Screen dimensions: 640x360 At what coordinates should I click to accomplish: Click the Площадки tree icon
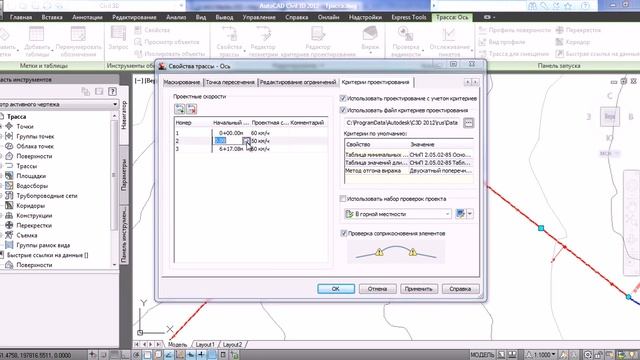[x=9, y=176]
